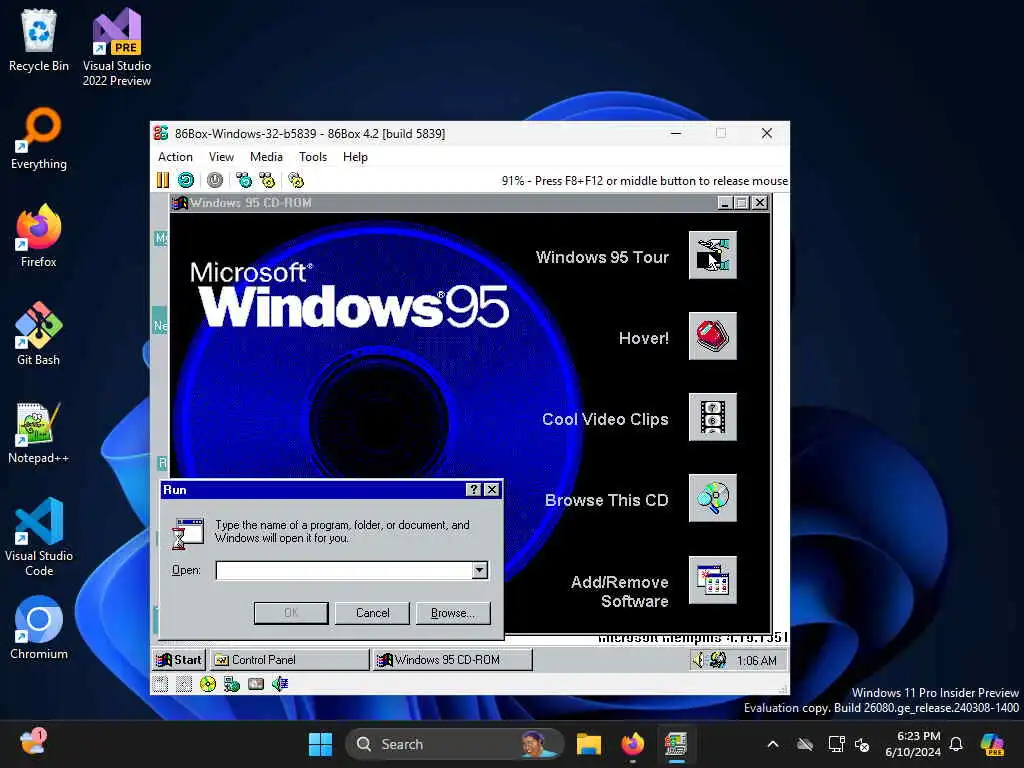
Task: Launch Everything search desktop shortcut
Action: click(x=39, y=138)
